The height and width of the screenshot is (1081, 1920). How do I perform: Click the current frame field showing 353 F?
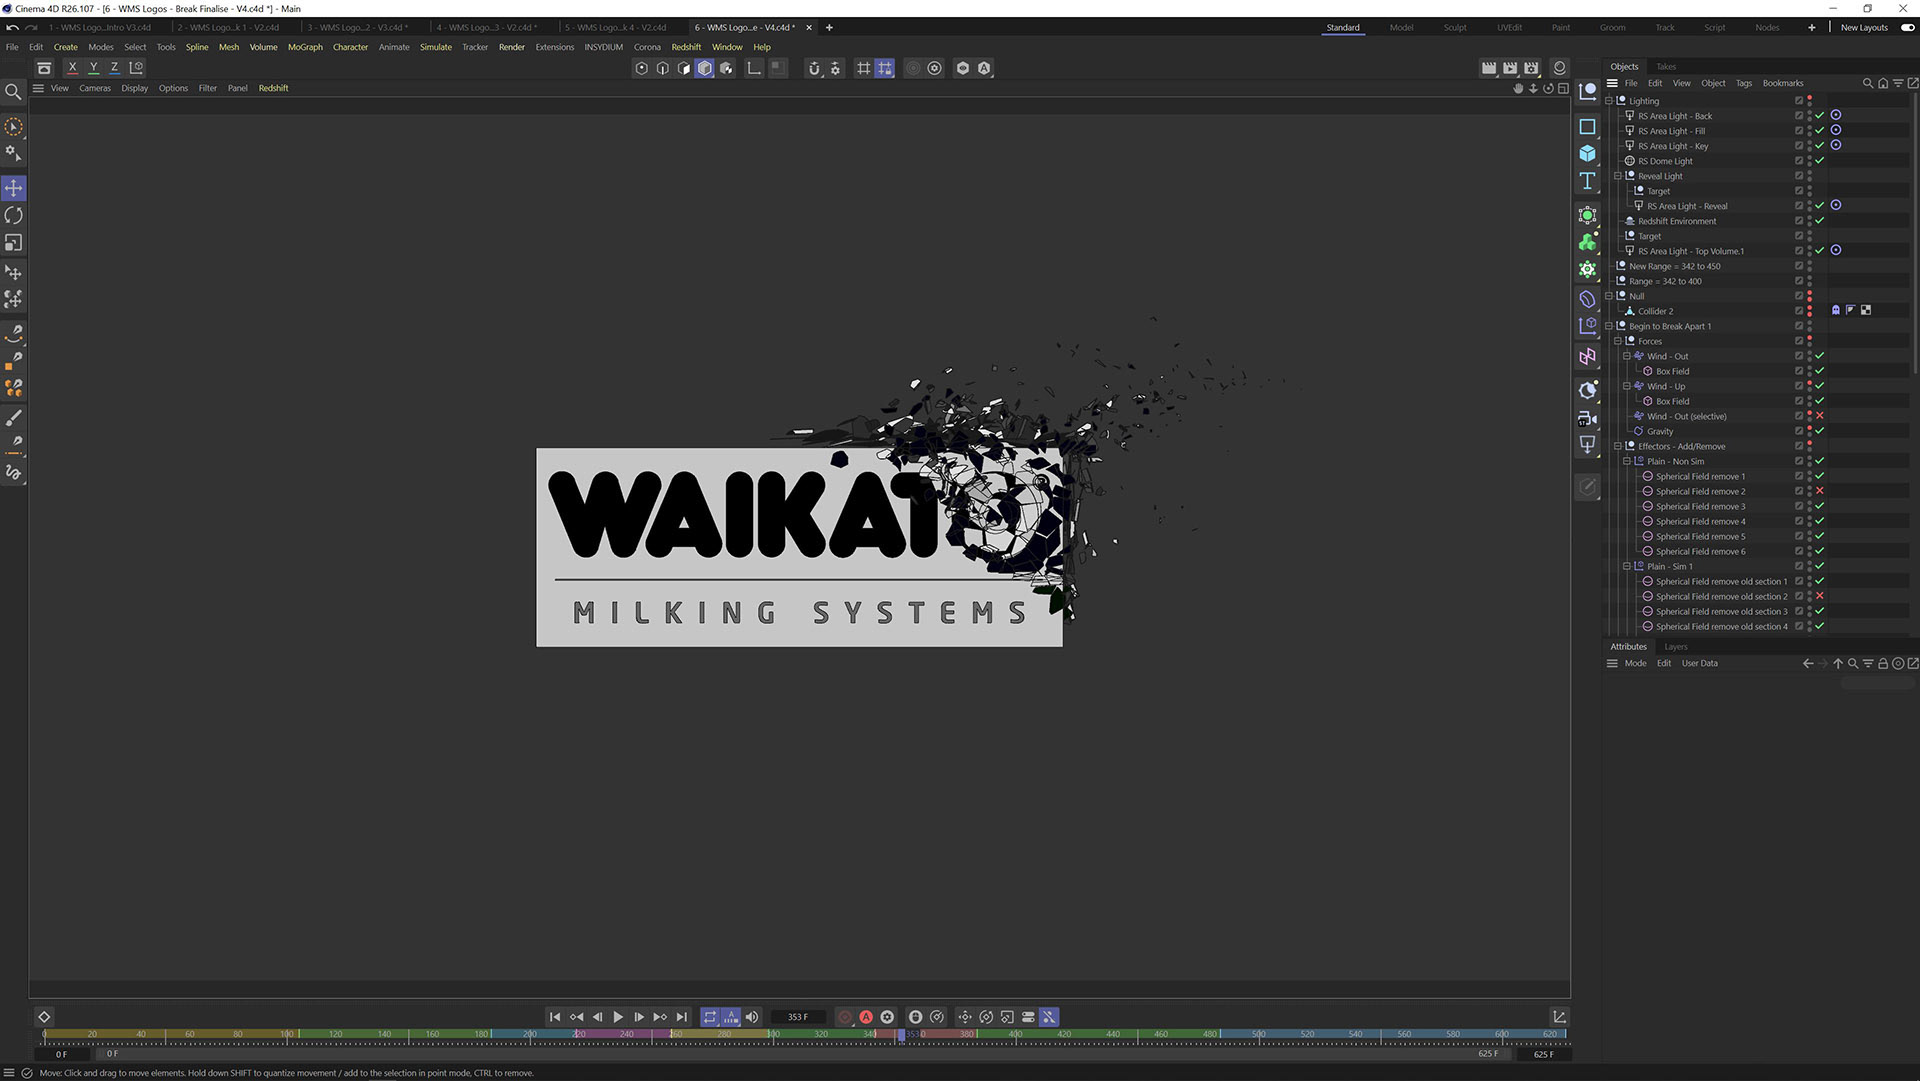pos(798,1017)
